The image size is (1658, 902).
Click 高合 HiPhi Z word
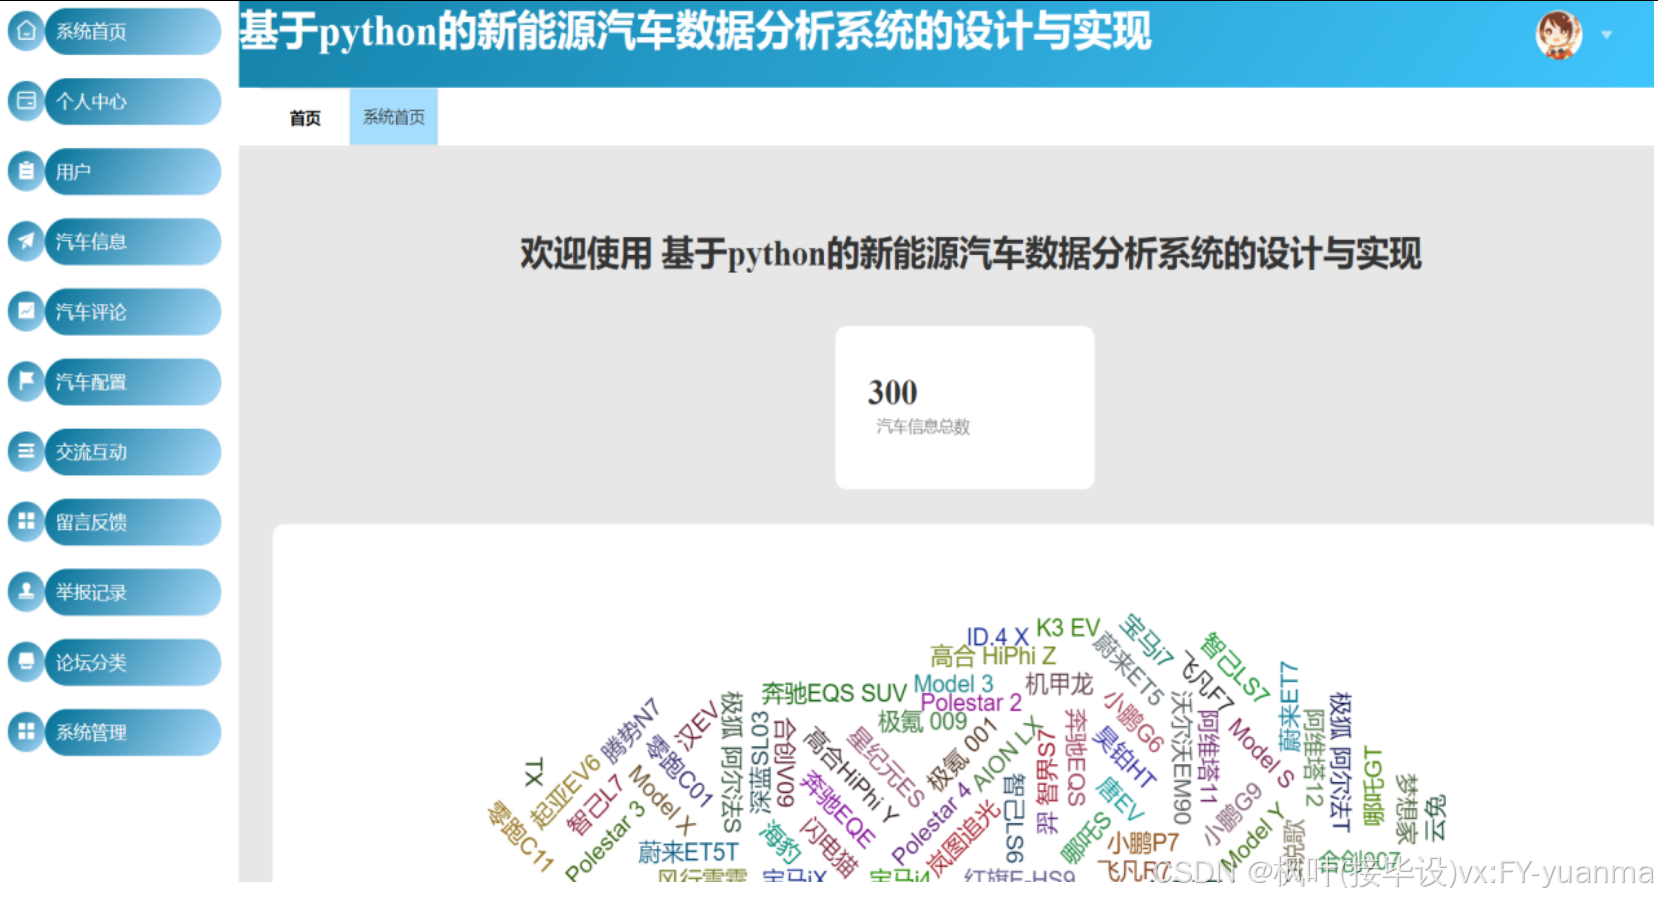(x=993, y=656)
